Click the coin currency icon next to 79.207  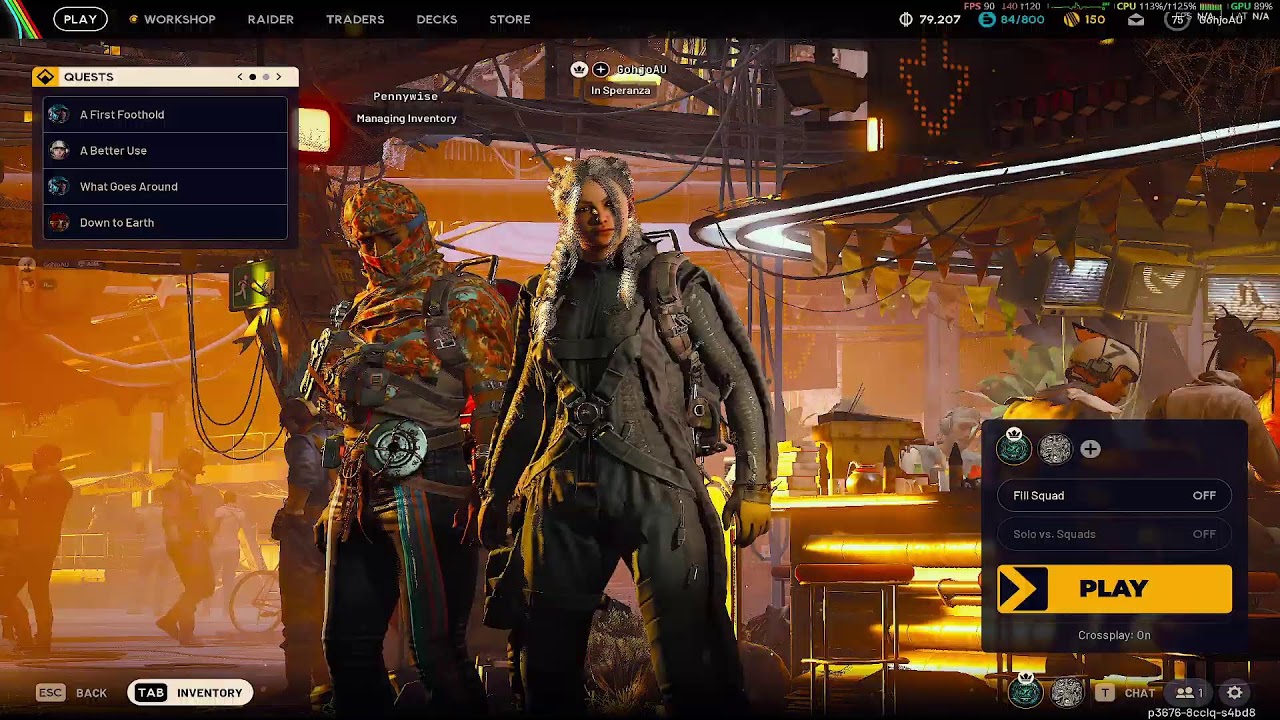(x=906, y=19)
